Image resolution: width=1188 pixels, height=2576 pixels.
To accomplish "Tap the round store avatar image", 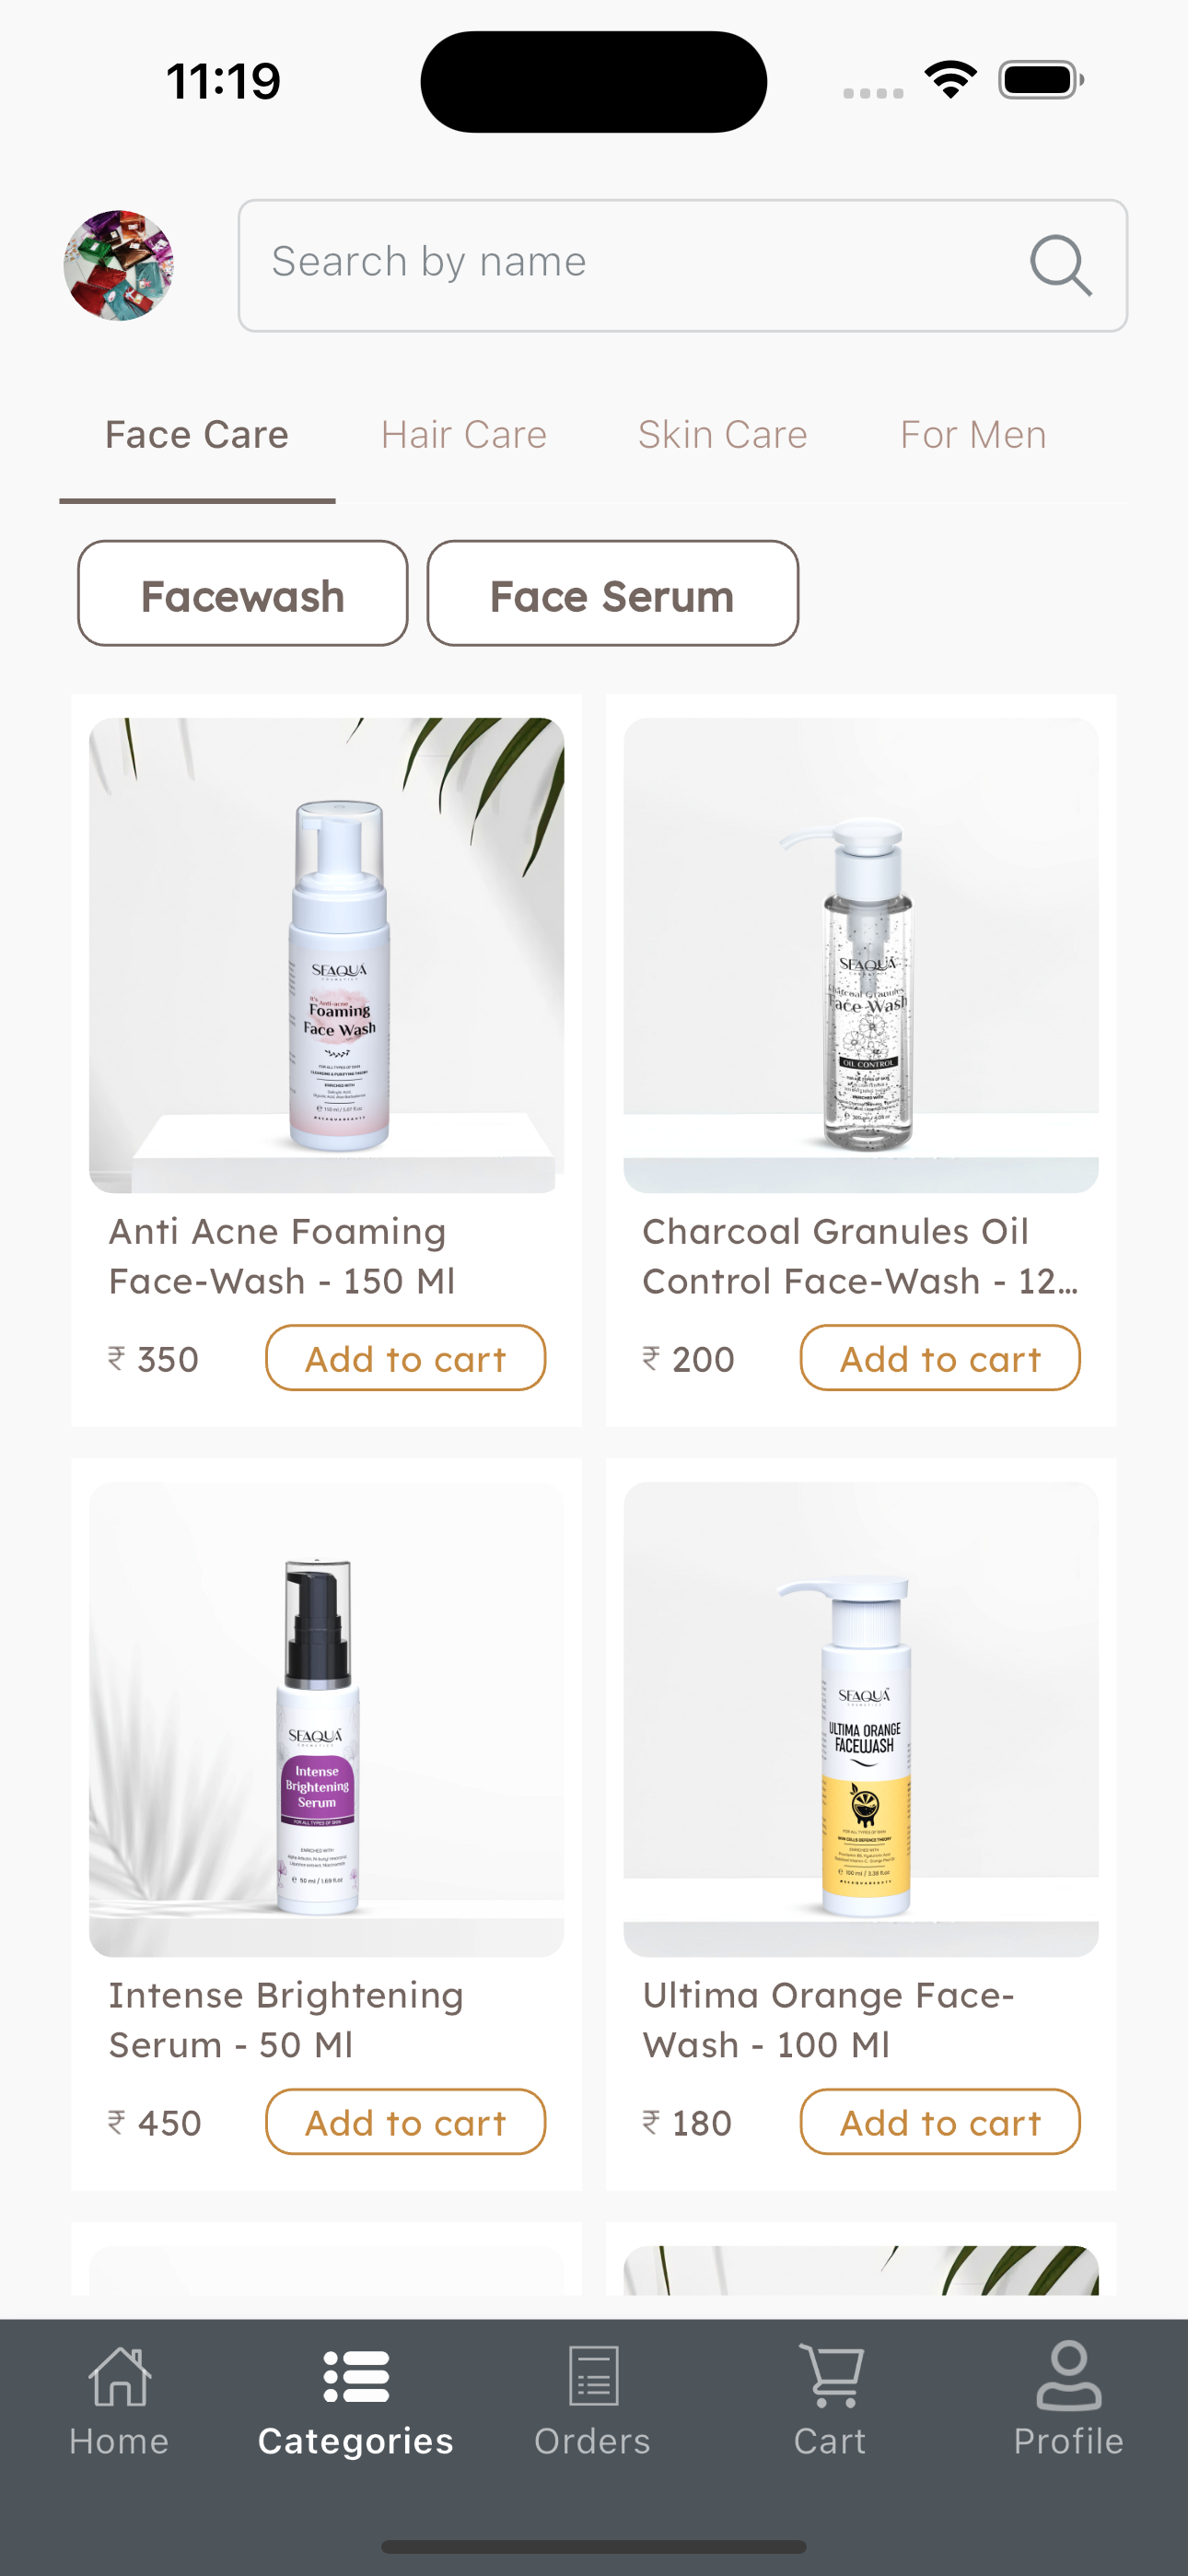I will point(119,265).
